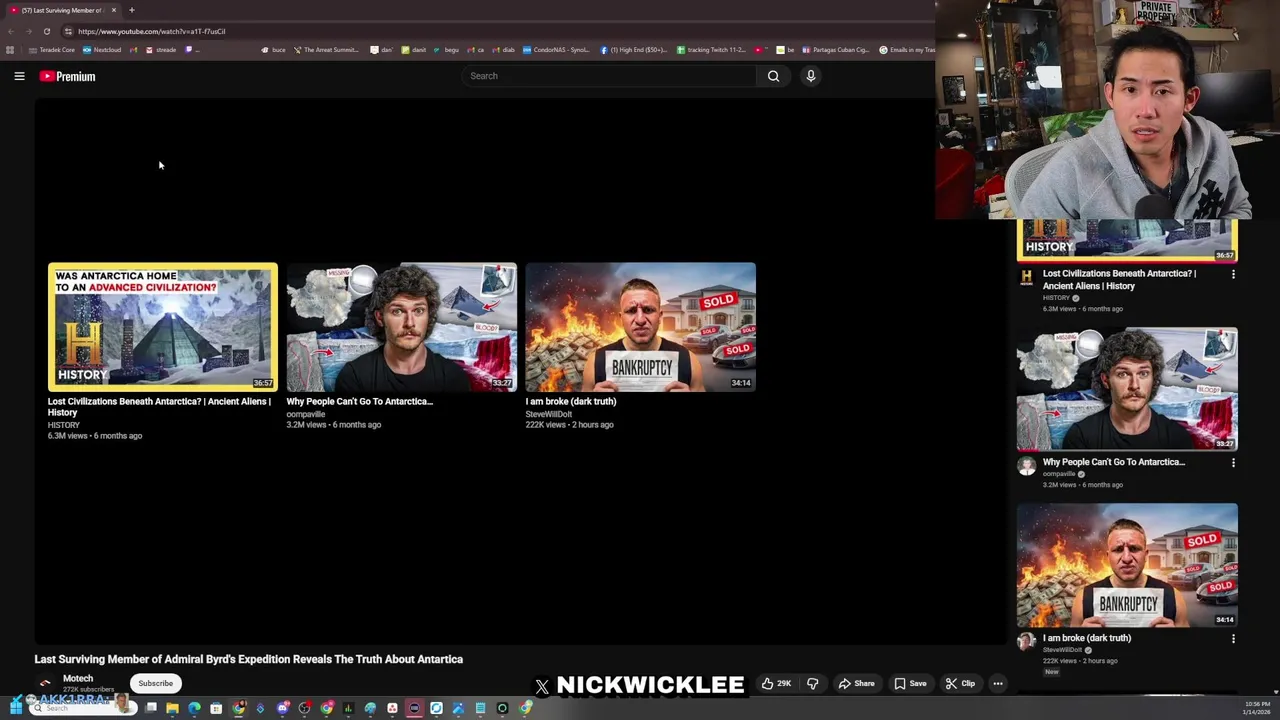Image resolution: width=1280 pixels, height=720 pixels.
Task: Open more actions ellipsis beside Clip
Action: point(998,684)
